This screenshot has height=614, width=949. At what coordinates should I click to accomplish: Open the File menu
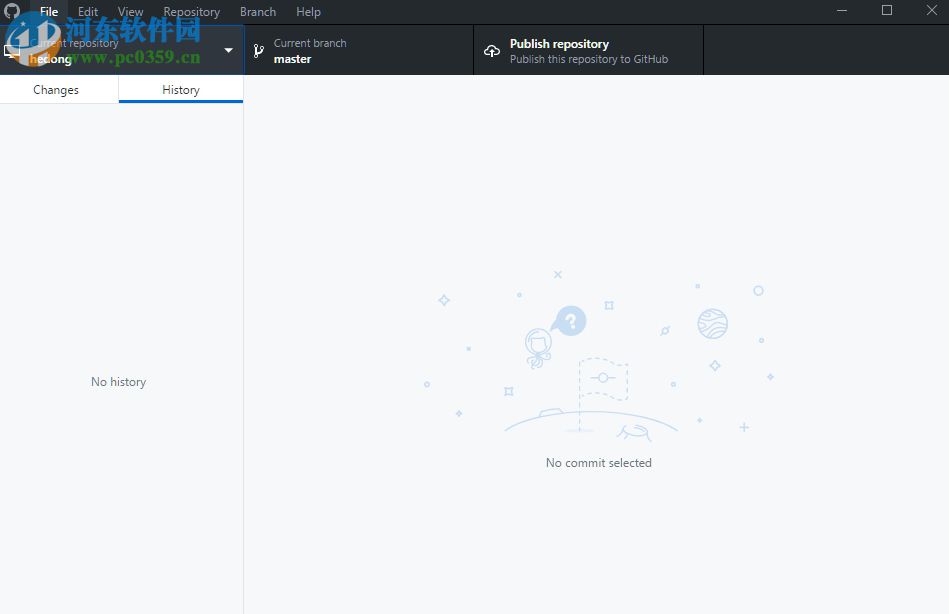pyautogui.click(x=47, y=11)
